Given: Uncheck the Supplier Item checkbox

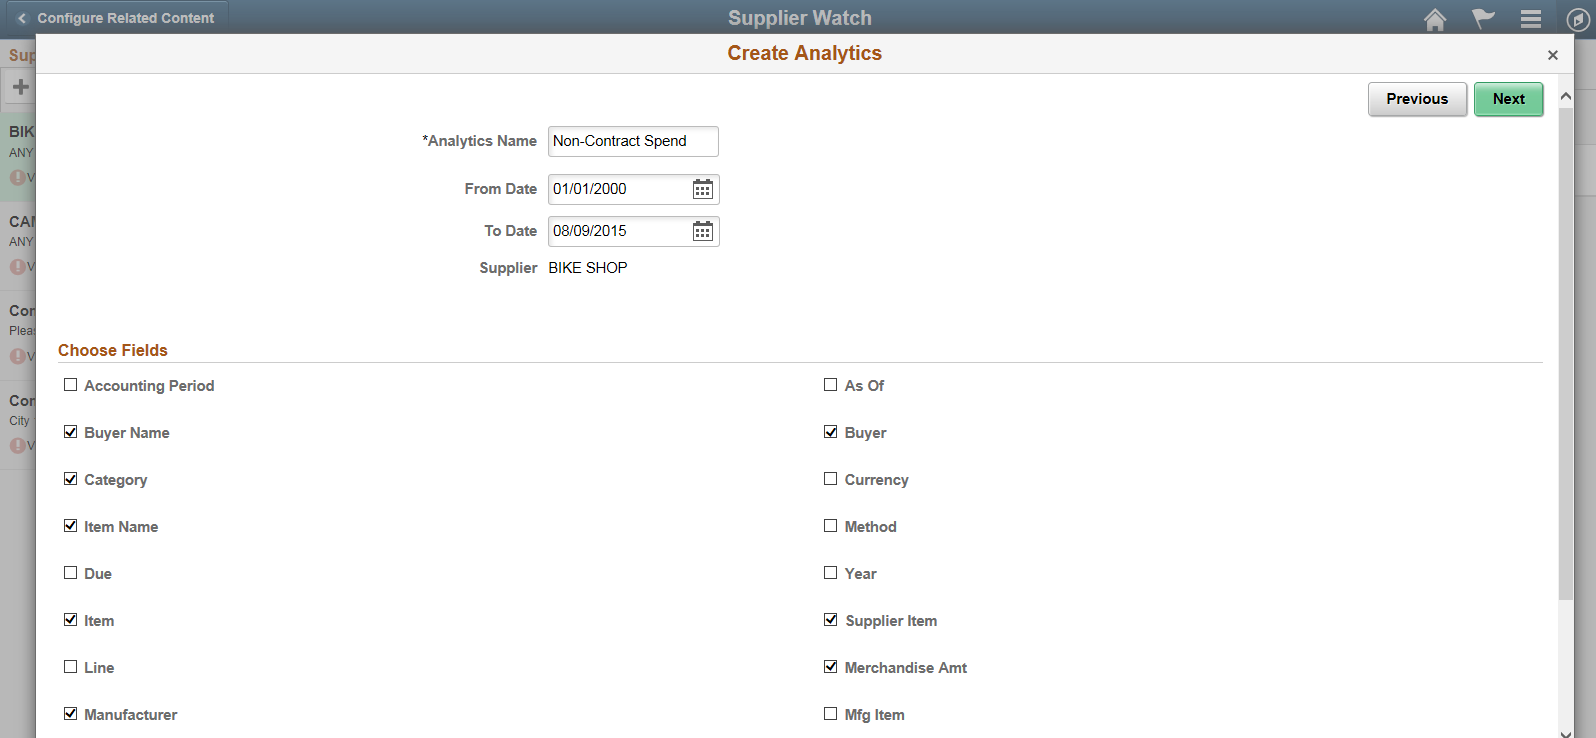Looking at the screenshot, I should coord(830,620).
